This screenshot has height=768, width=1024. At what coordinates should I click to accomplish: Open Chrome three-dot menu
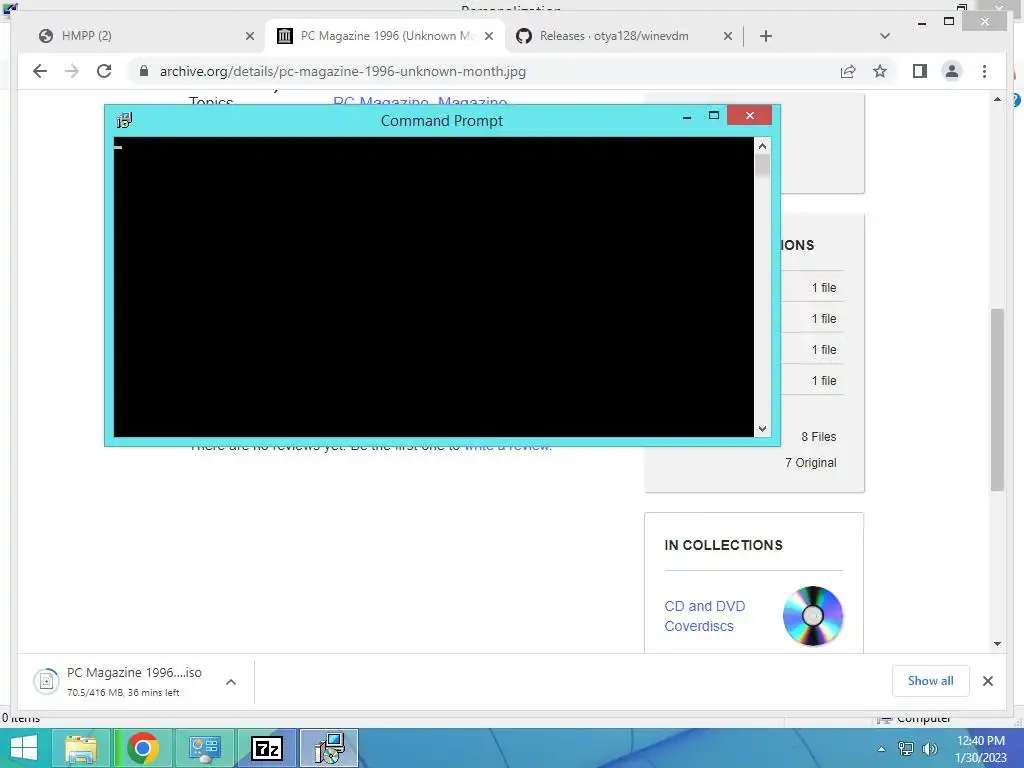click(x=984, y=71)
